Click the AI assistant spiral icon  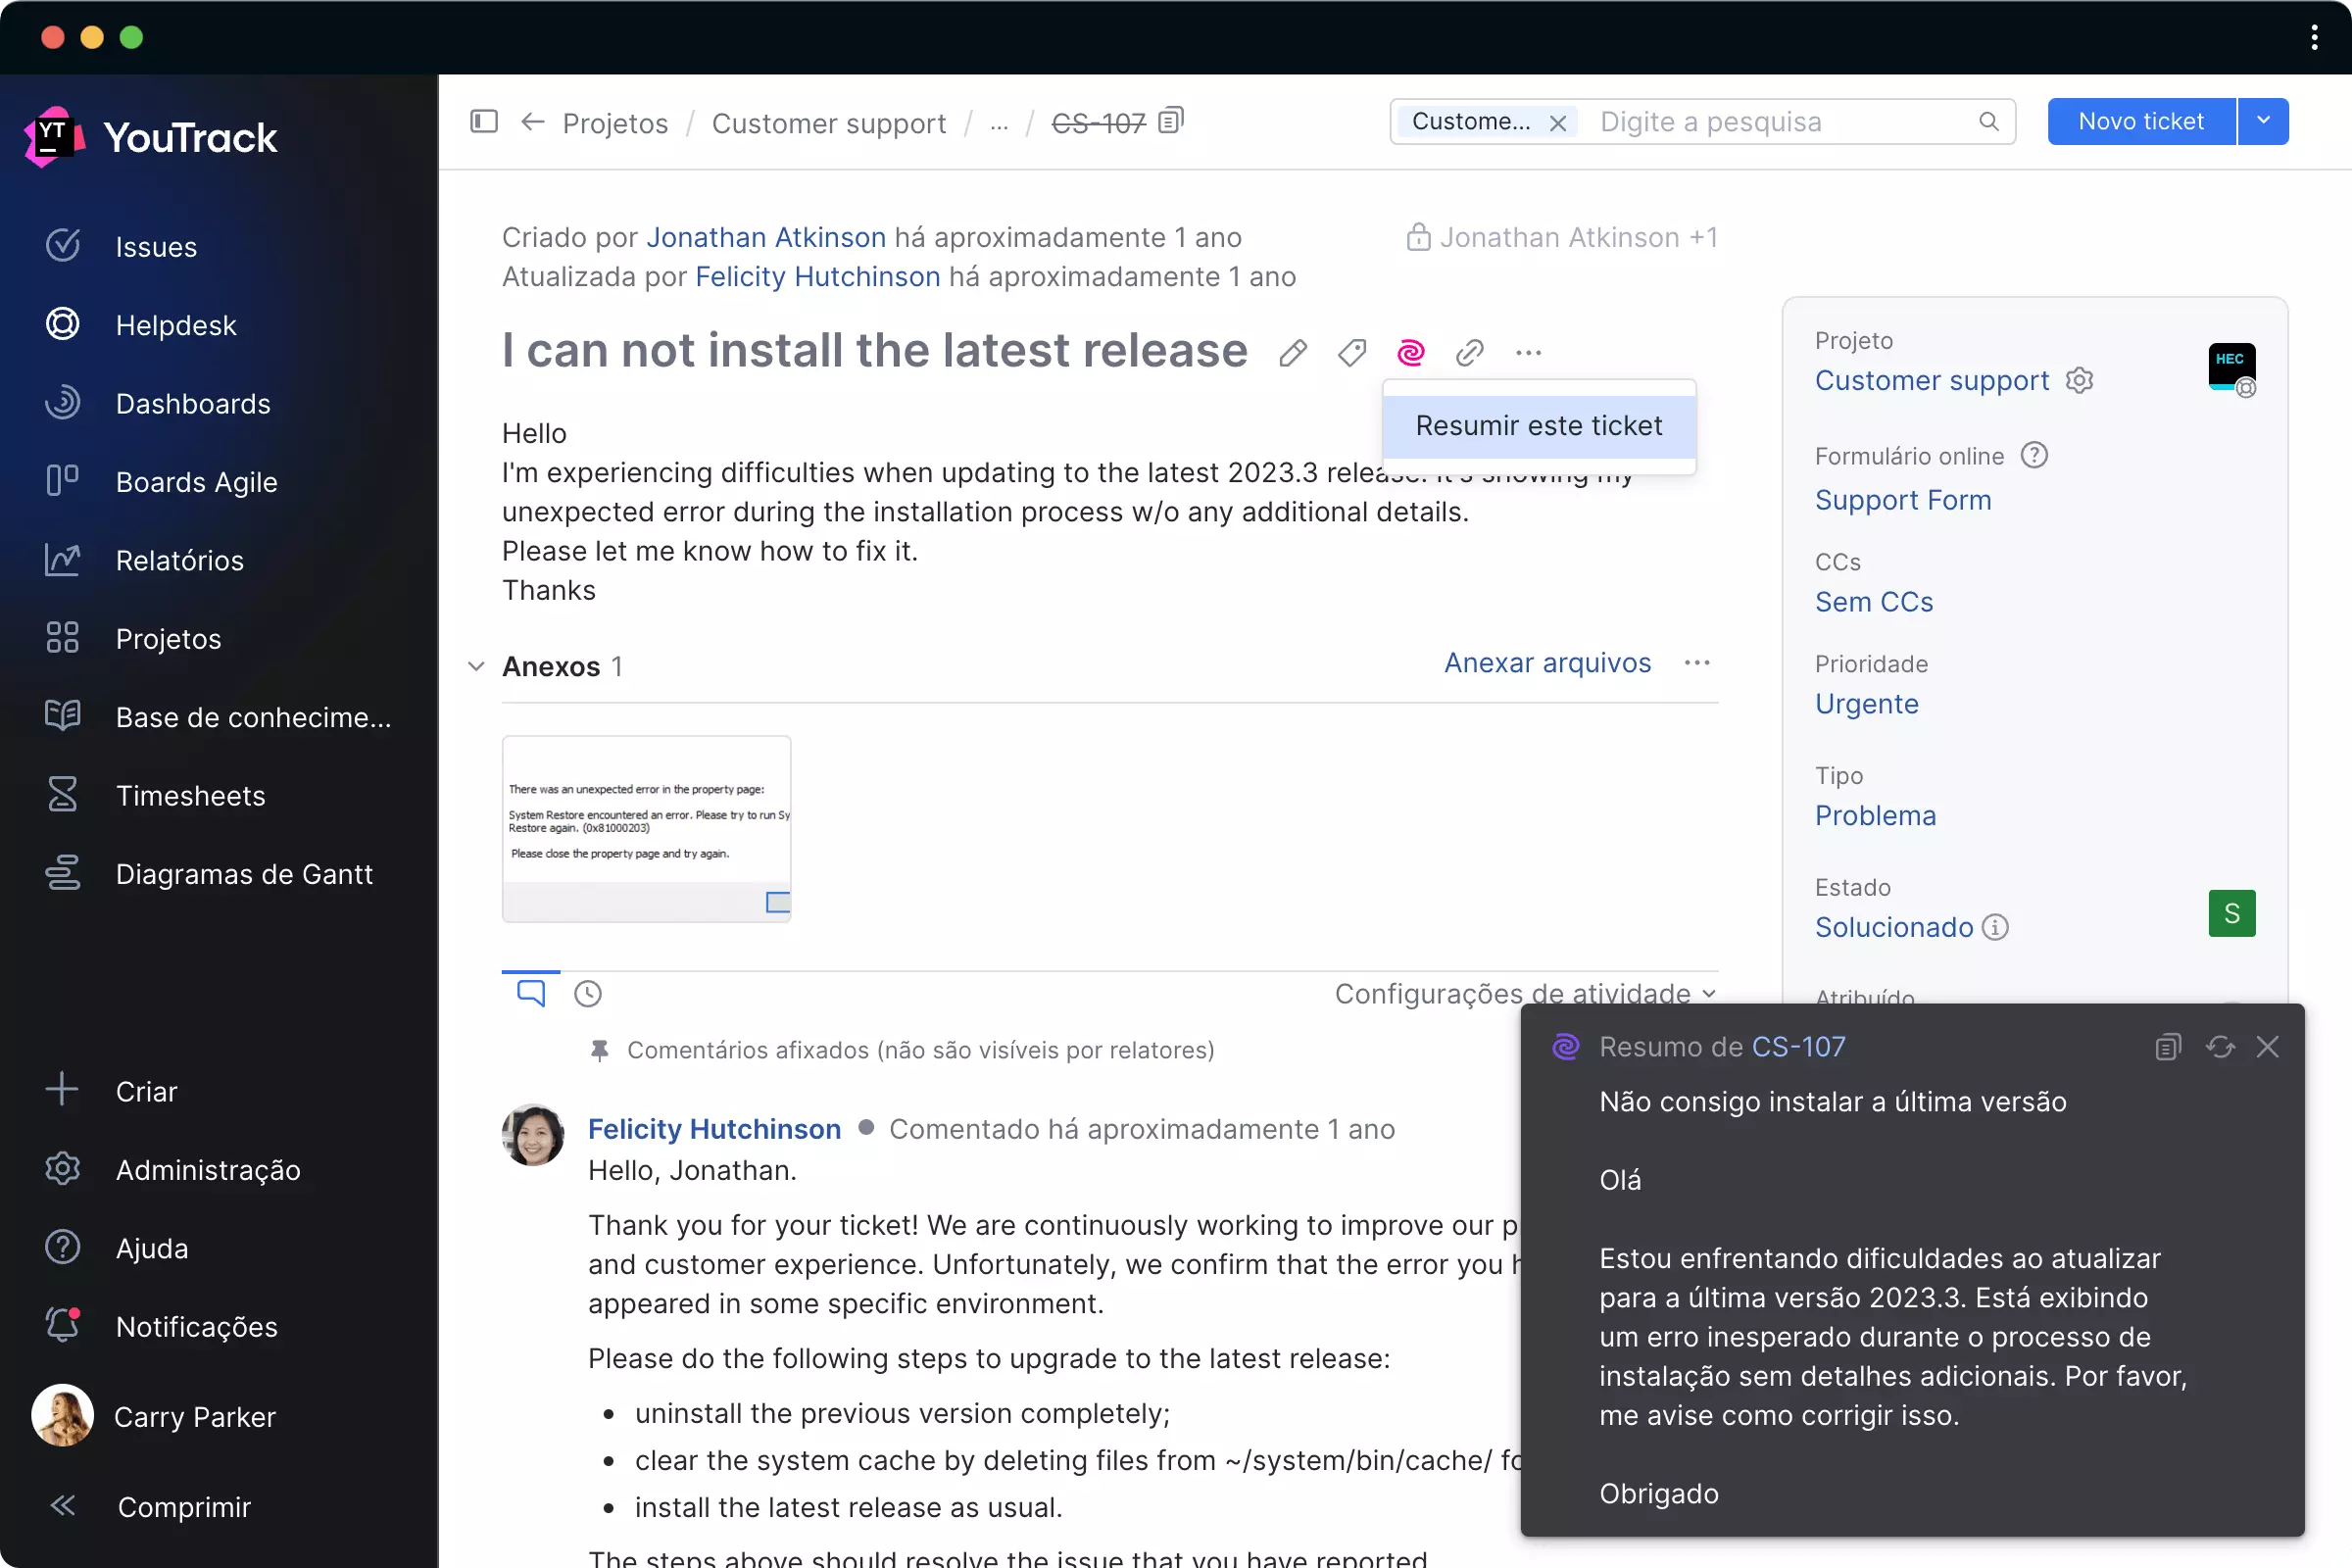(x=1410, y=352)
